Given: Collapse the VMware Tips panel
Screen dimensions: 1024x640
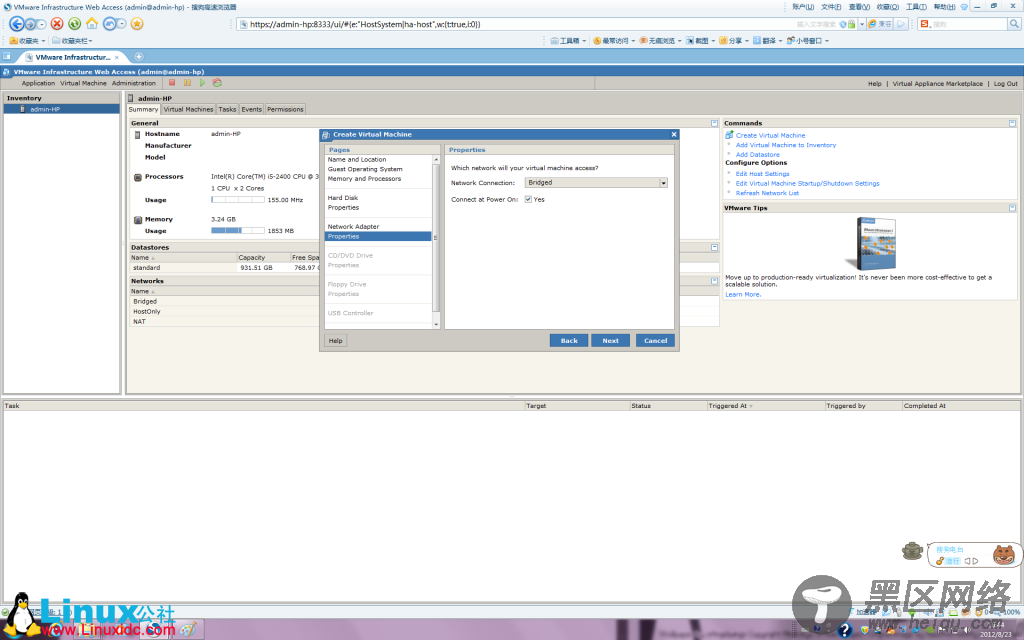Looking at the screenshot, I should (x=1012, y=208).
